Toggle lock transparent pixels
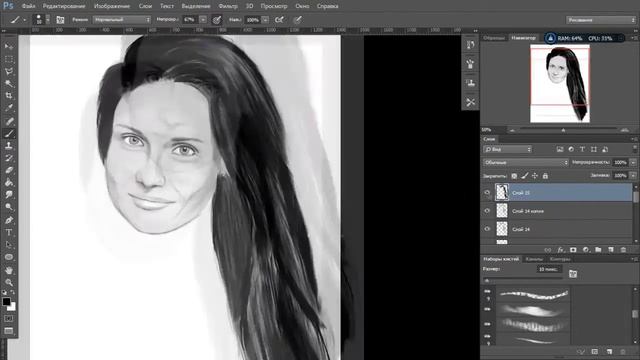Image resolution: width=640 pixels, height=360 pixels. pyautogui.click(x=514, y=176)
